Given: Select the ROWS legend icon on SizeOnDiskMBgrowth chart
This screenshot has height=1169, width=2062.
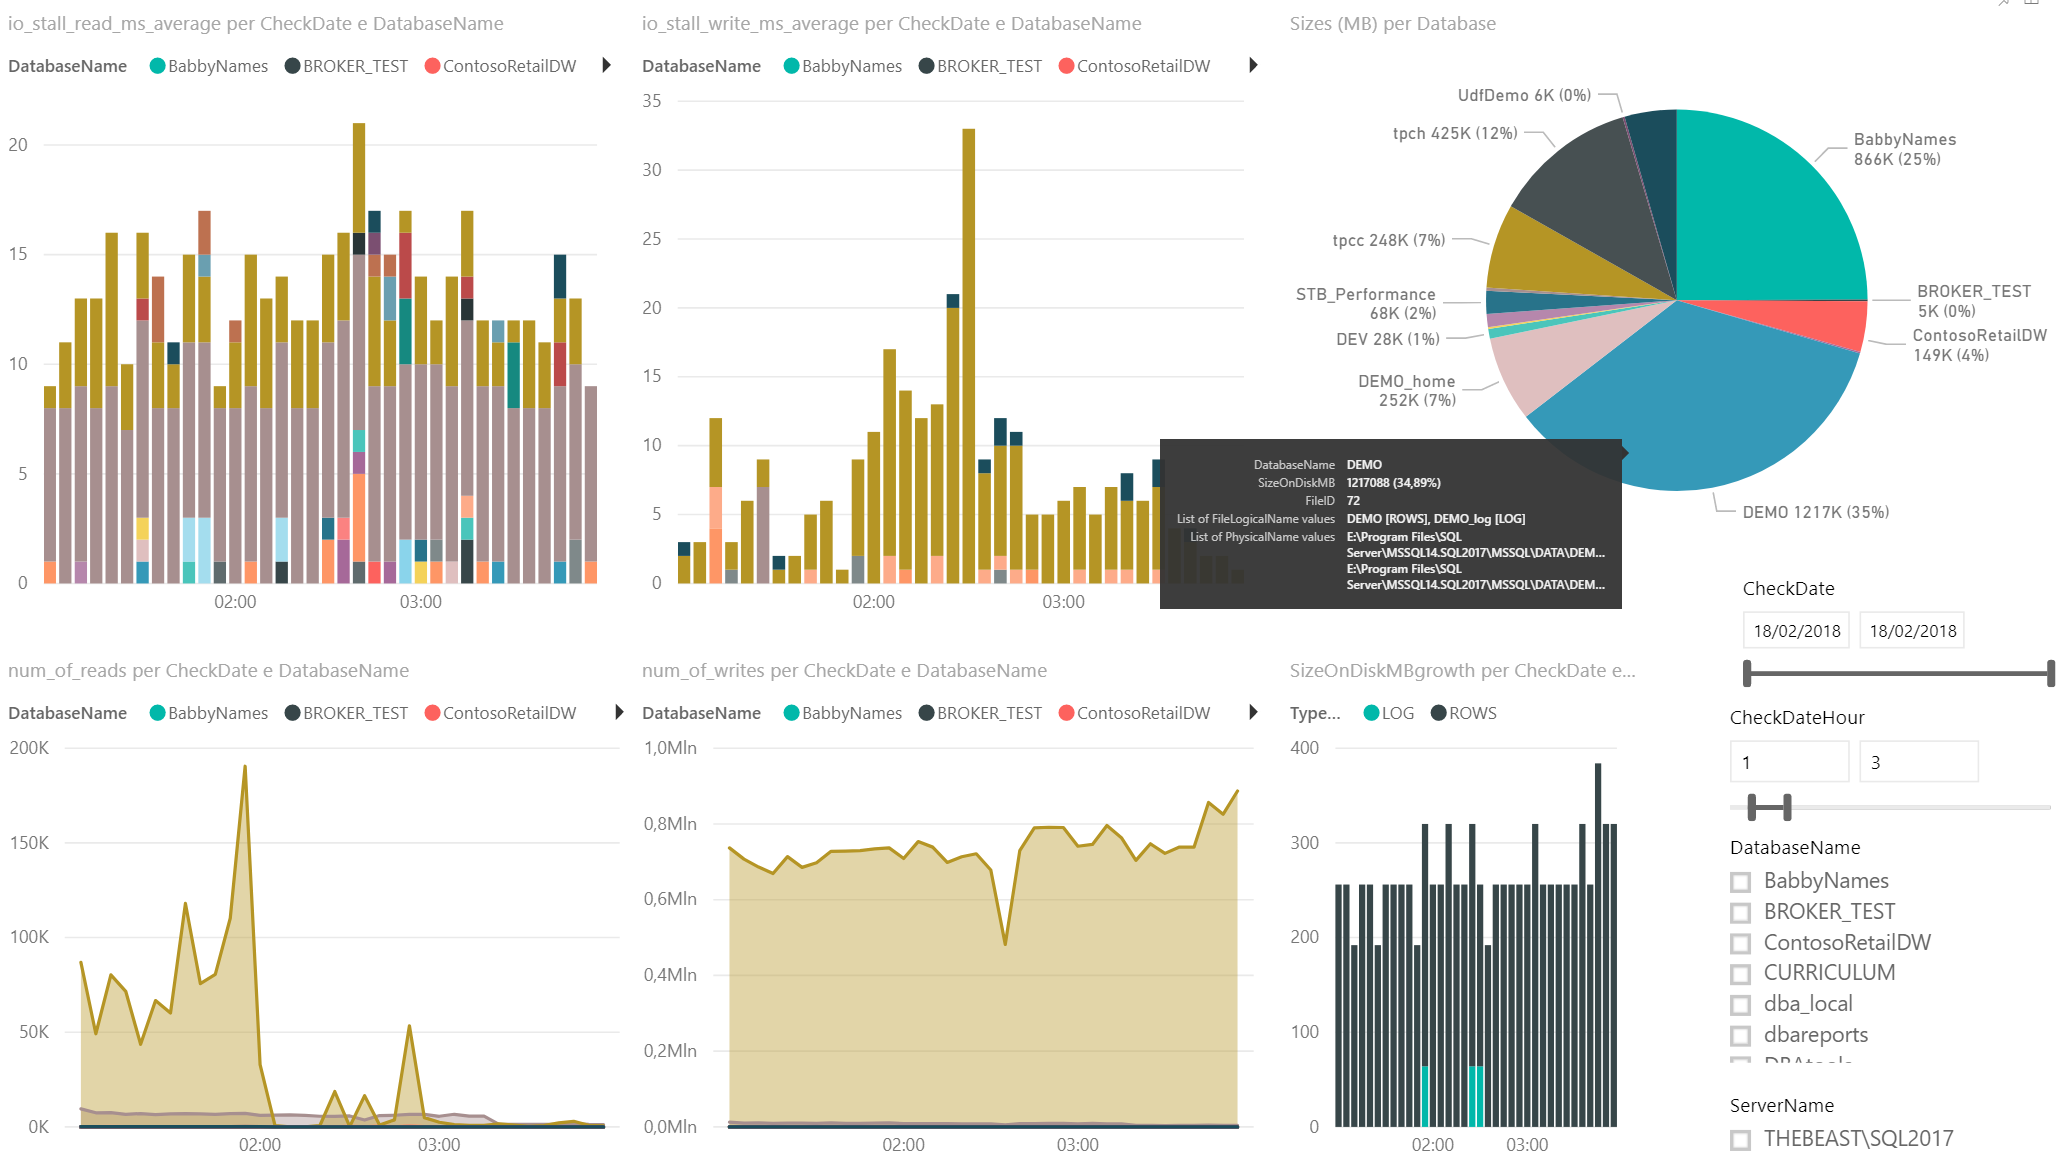Looking at the screenshot, I should tap(1437, 713).
